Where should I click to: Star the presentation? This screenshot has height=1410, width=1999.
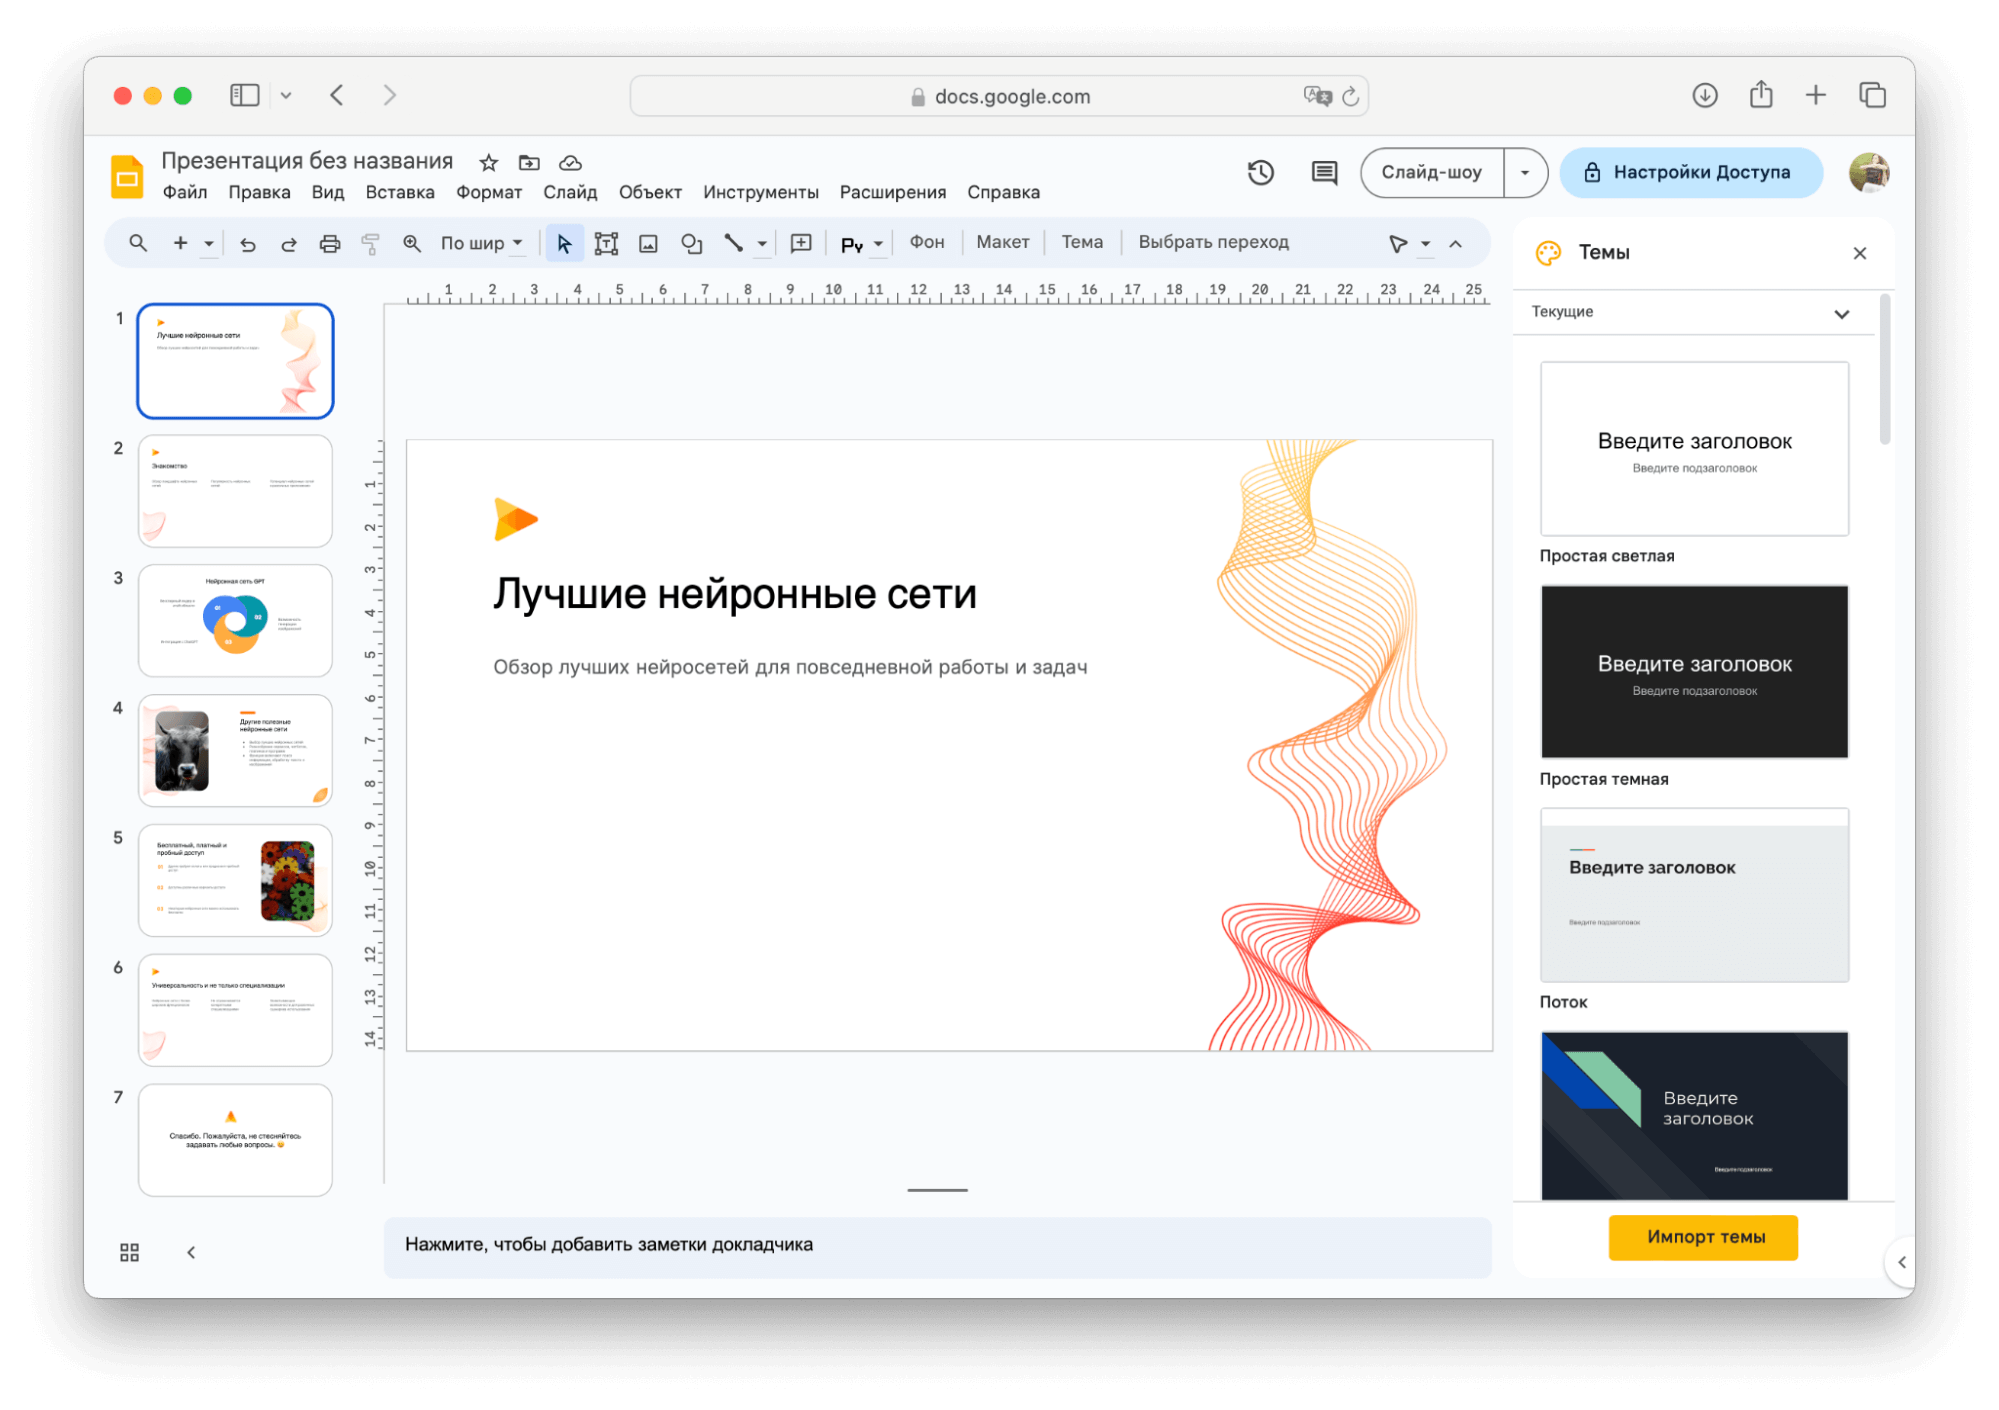[x=488, y=162]
